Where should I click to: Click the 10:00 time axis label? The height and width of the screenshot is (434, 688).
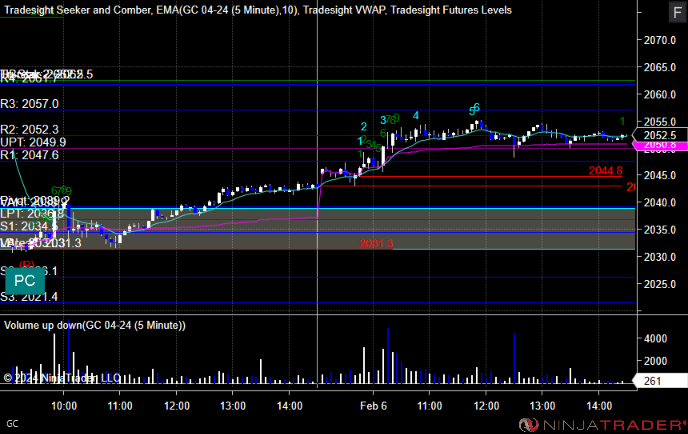pyautogui.click(x=64, y=406)
